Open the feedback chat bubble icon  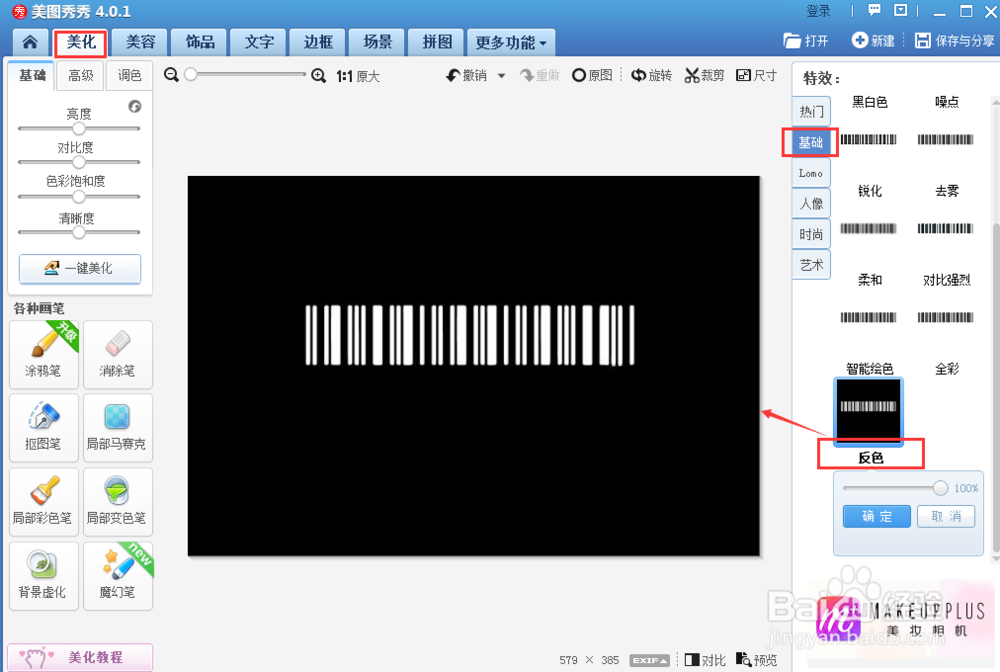(874, 10)
